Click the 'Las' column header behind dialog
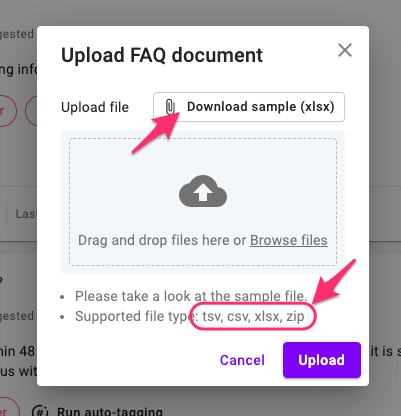The width and height of the screenshot is (401, 416). (x=26, y=214)
